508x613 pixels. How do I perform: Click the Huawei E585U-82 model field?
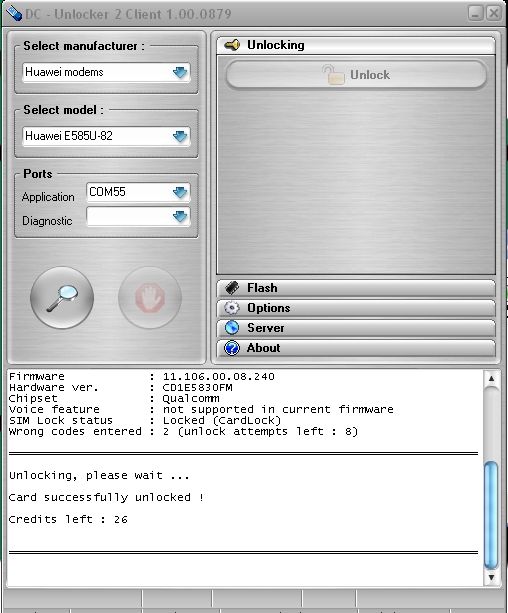pos(106,136)
